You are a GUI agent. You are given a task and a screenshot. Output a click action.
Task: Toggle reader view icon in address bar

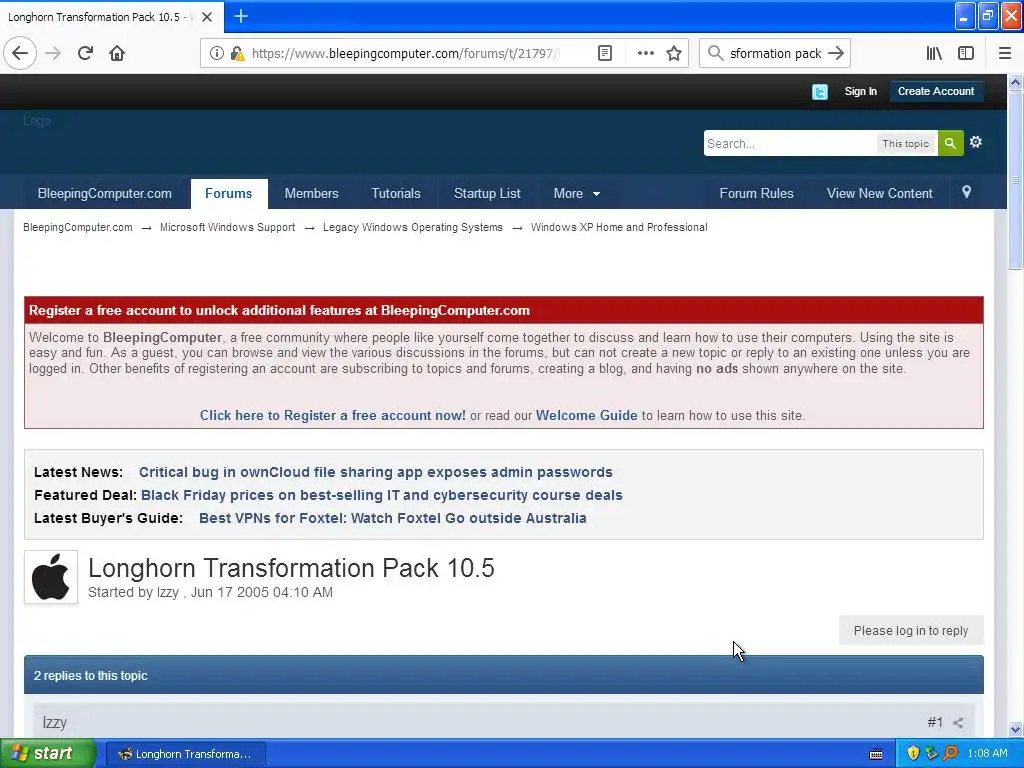[x=605, y=53]
